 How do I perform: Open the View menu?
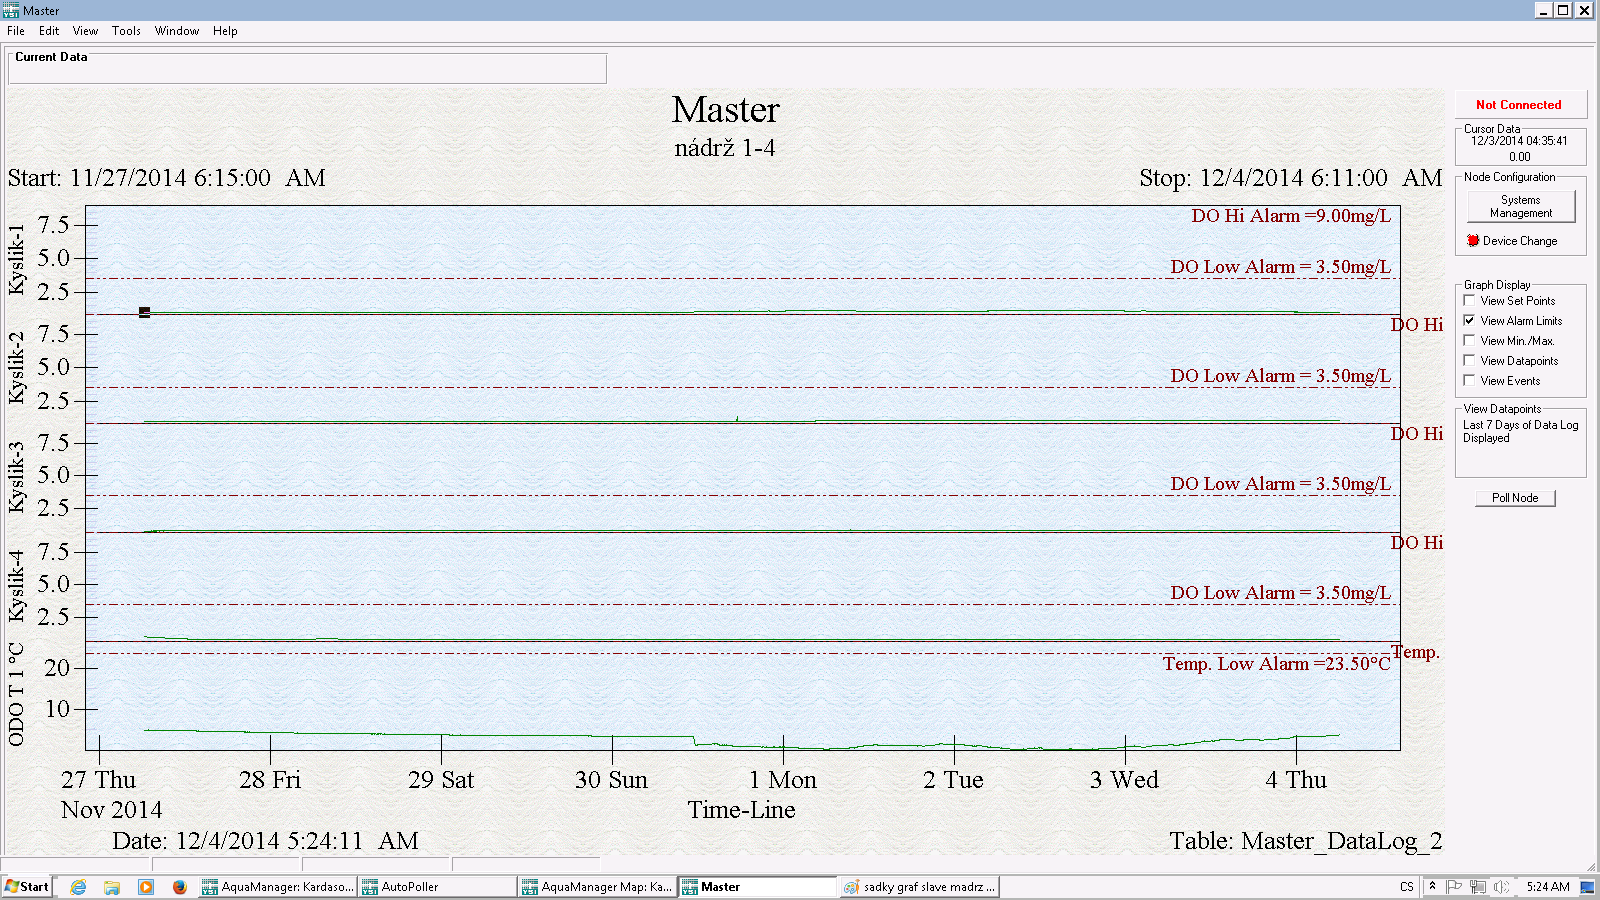point(85,31)
